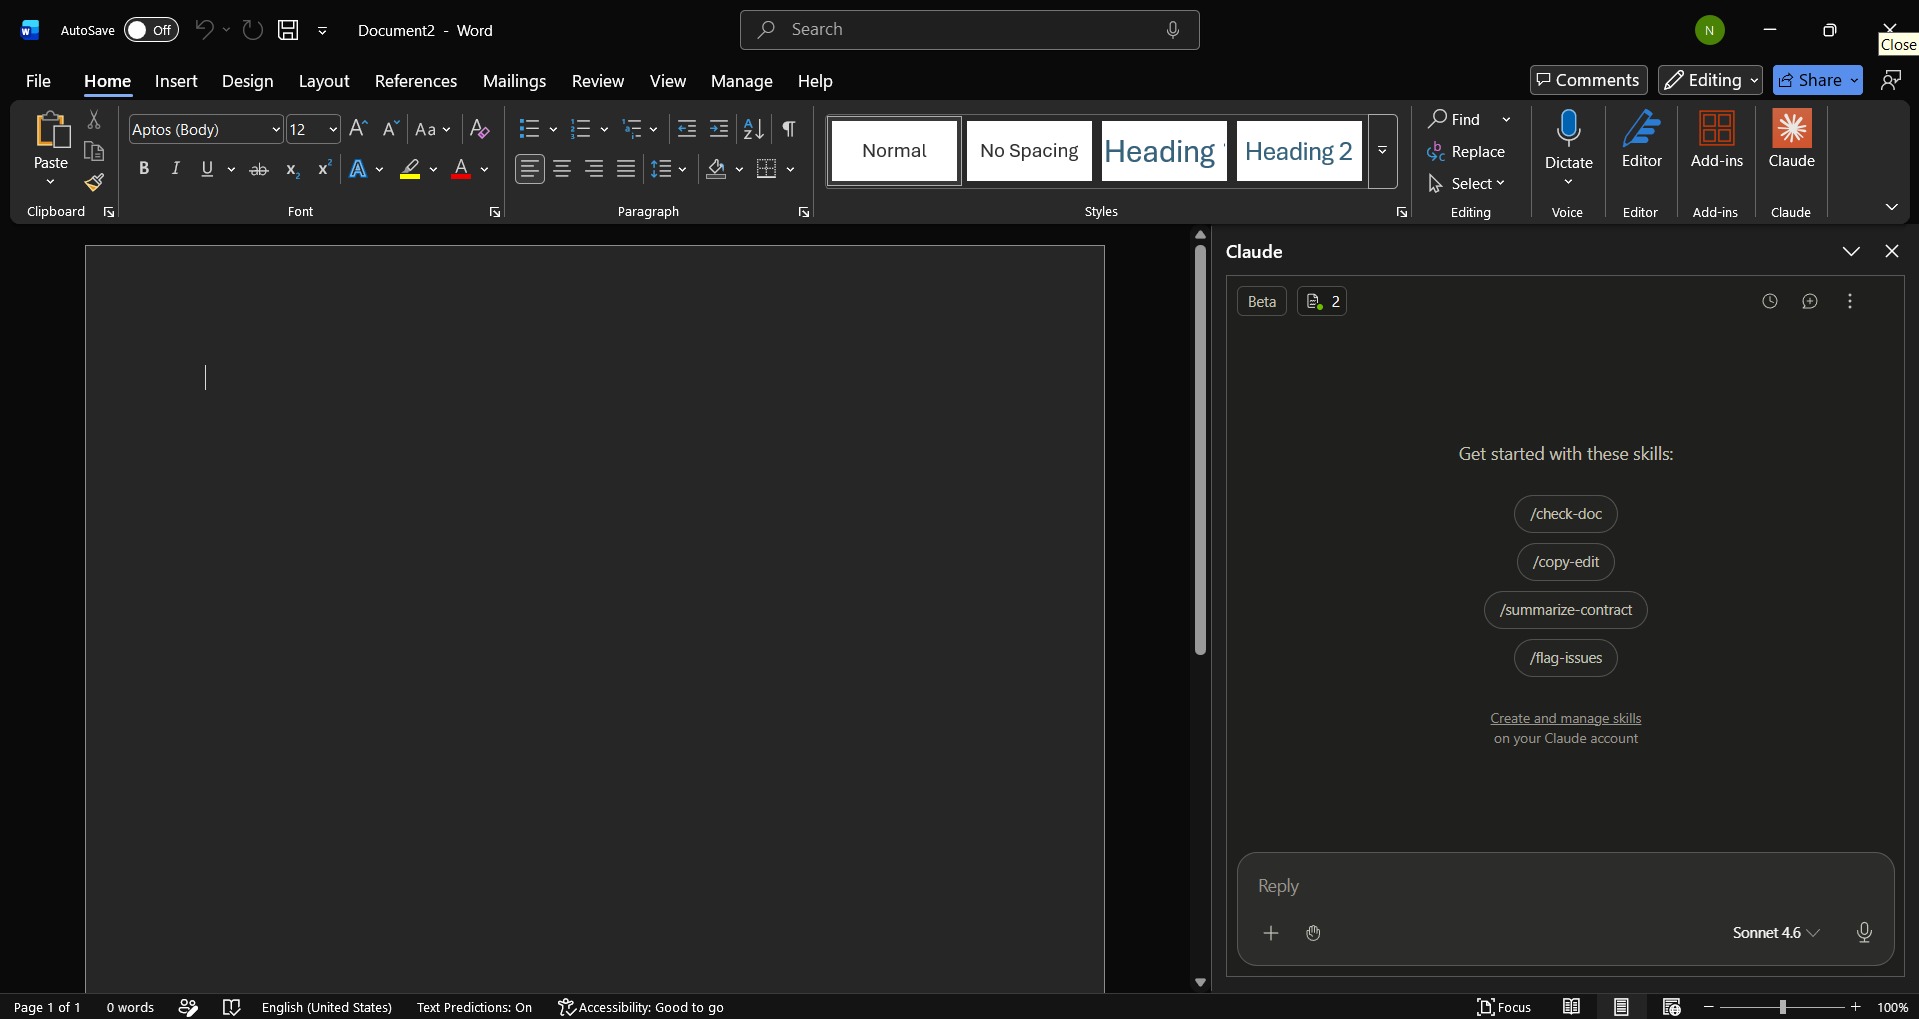Switch to the Review tab
The height and width of the screenshot is (1019, 1919).
[x=598, y=81]
